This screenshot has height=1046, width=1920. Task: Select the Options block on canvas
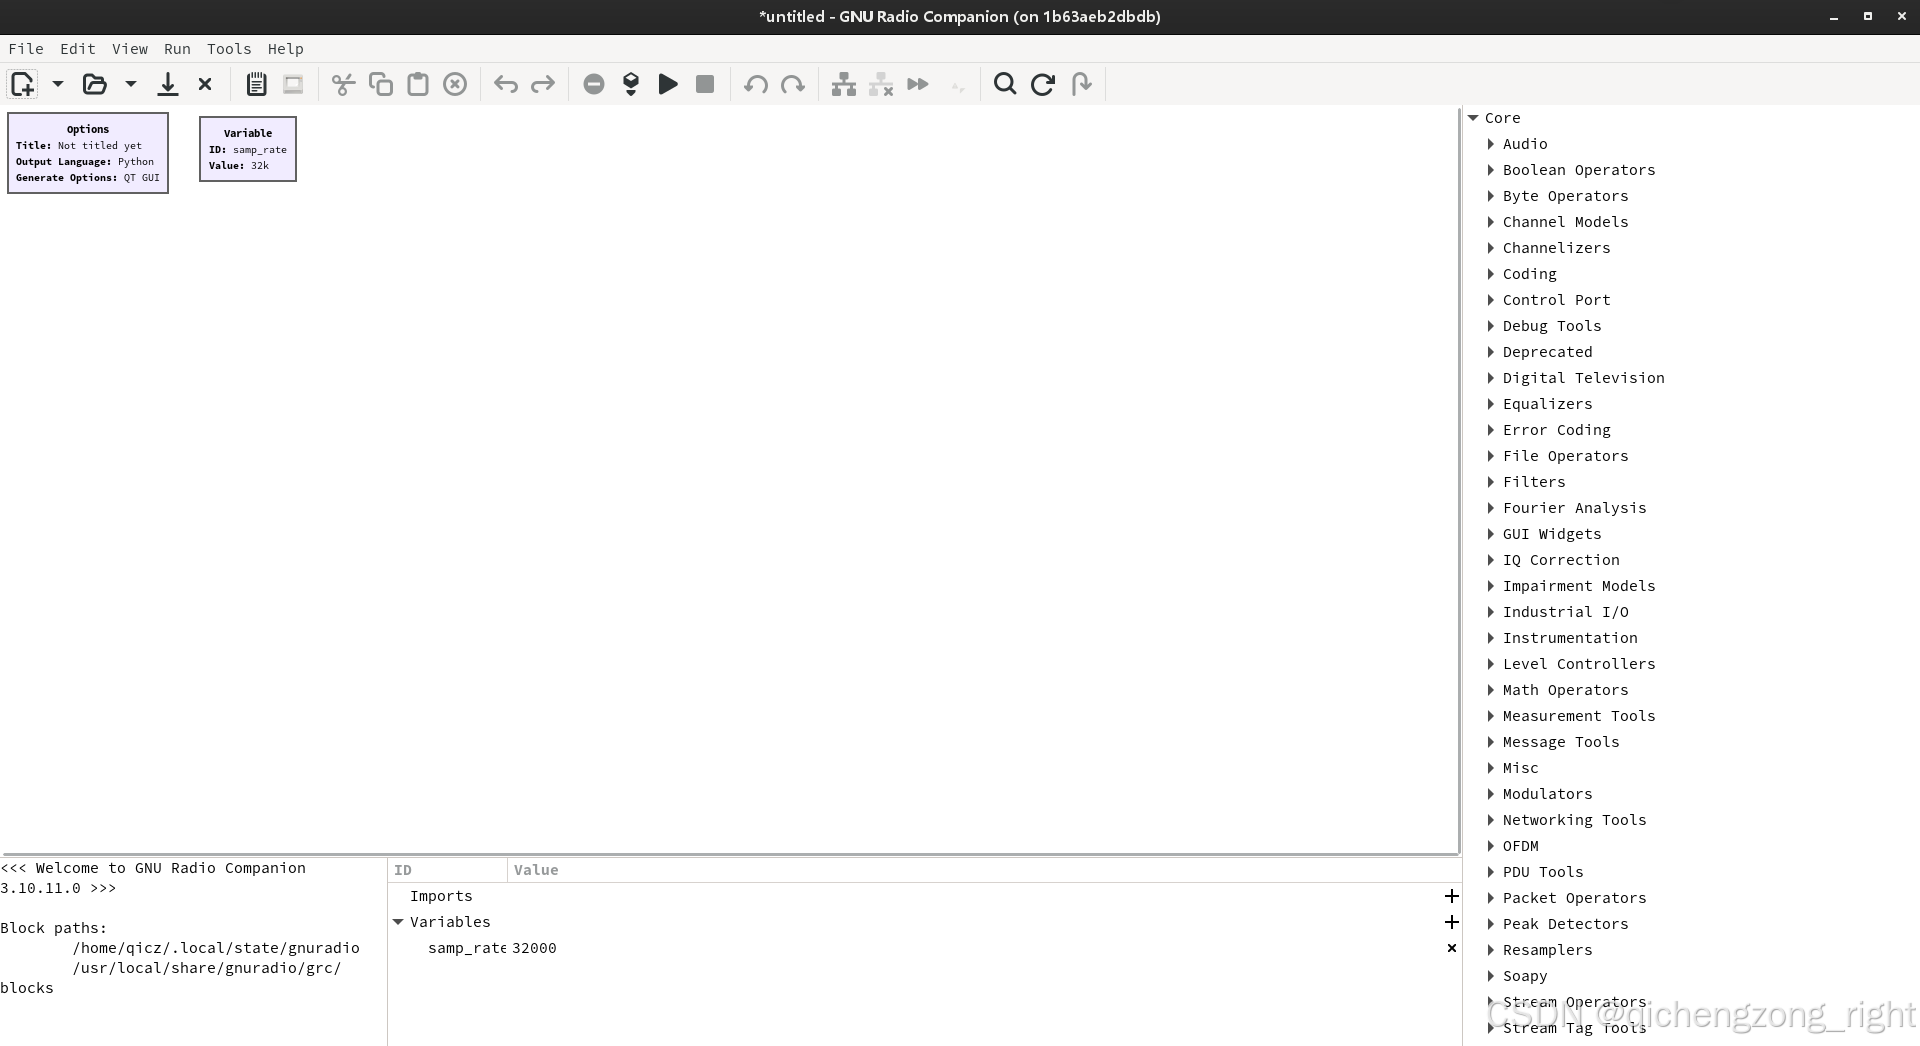[x=88, y=153]
